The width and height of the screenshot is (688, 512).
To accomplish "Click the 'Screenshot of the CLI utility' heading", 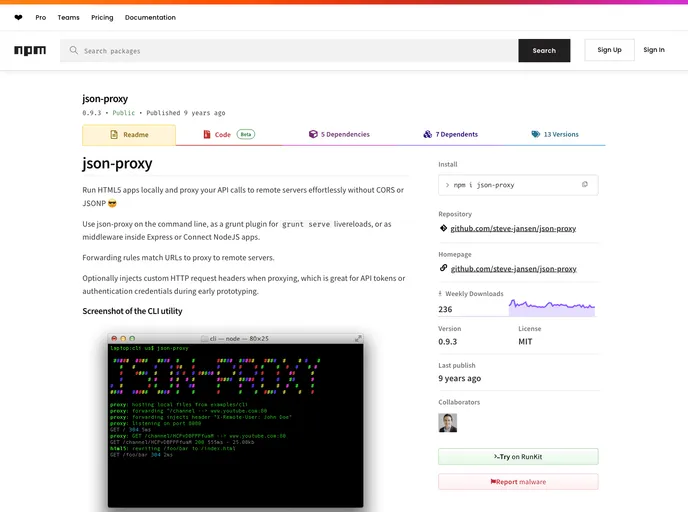I will (x=132, y=311).
